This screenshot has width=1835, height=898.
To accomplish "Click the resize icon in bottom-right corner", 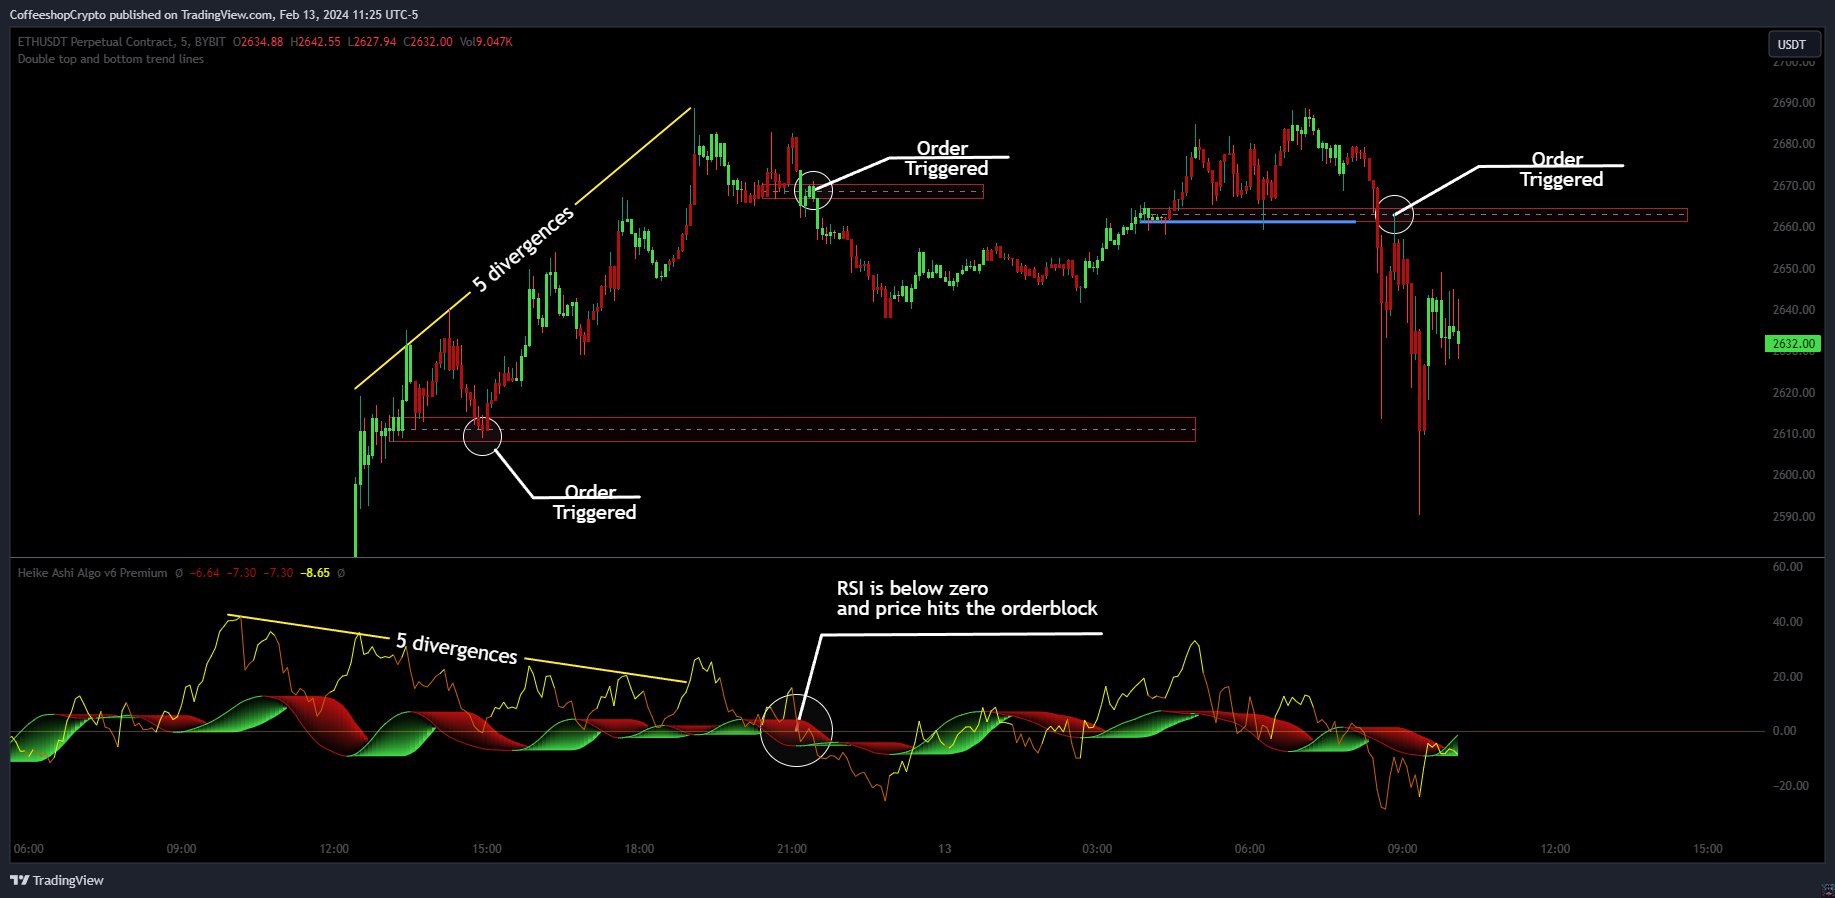I will click(x=1826, y=889).
